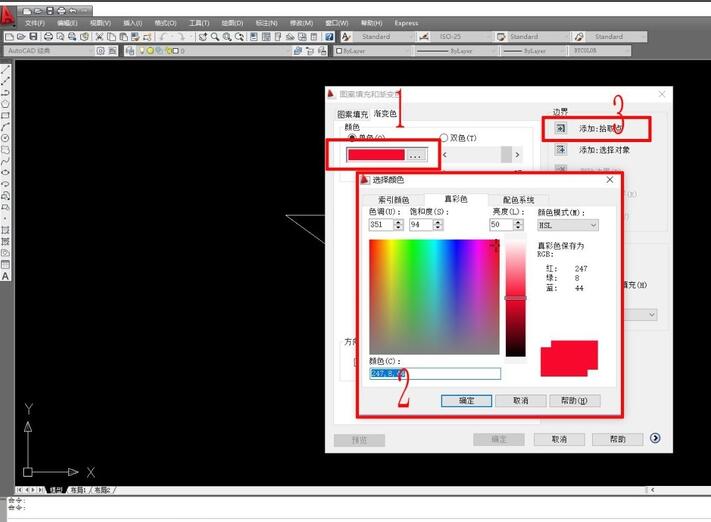The image size is (711, 522).
Task: Confirm color with 确定 in 选择颜色 dialog
Action: point(466,400)
